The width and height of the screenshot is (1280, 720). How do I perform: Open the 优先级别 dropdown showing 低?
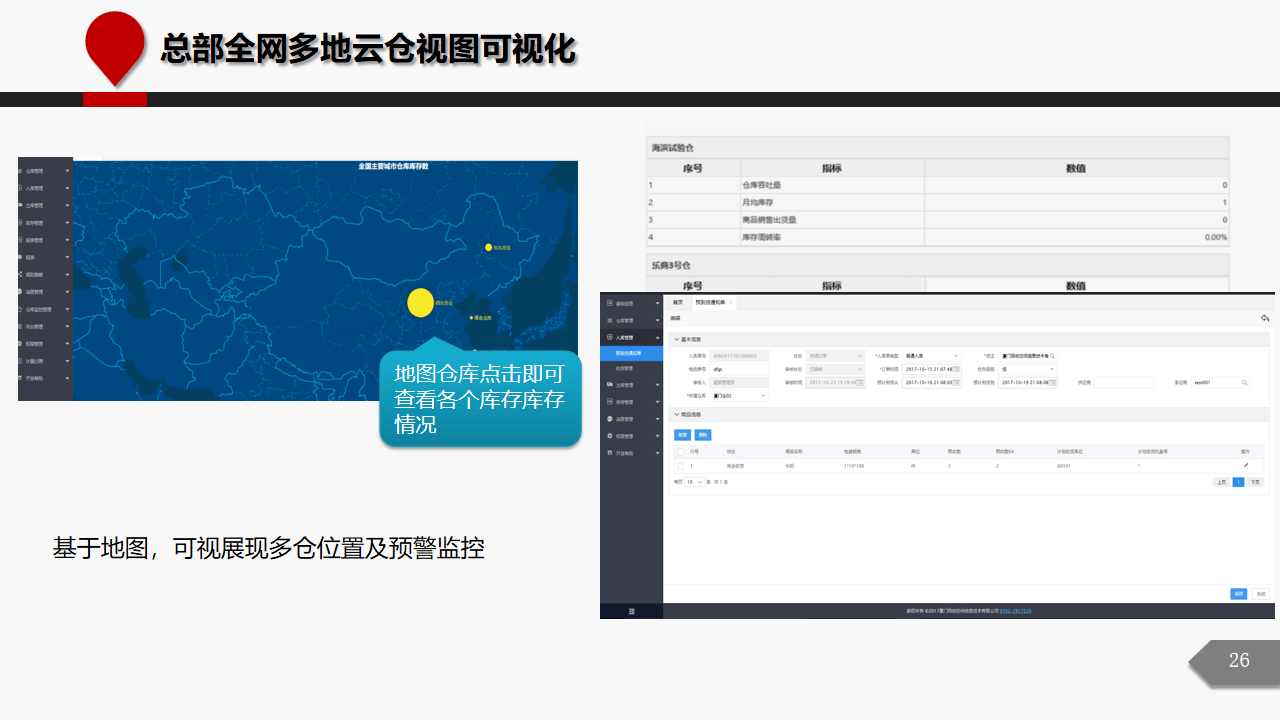click(x=1028, y=369)
